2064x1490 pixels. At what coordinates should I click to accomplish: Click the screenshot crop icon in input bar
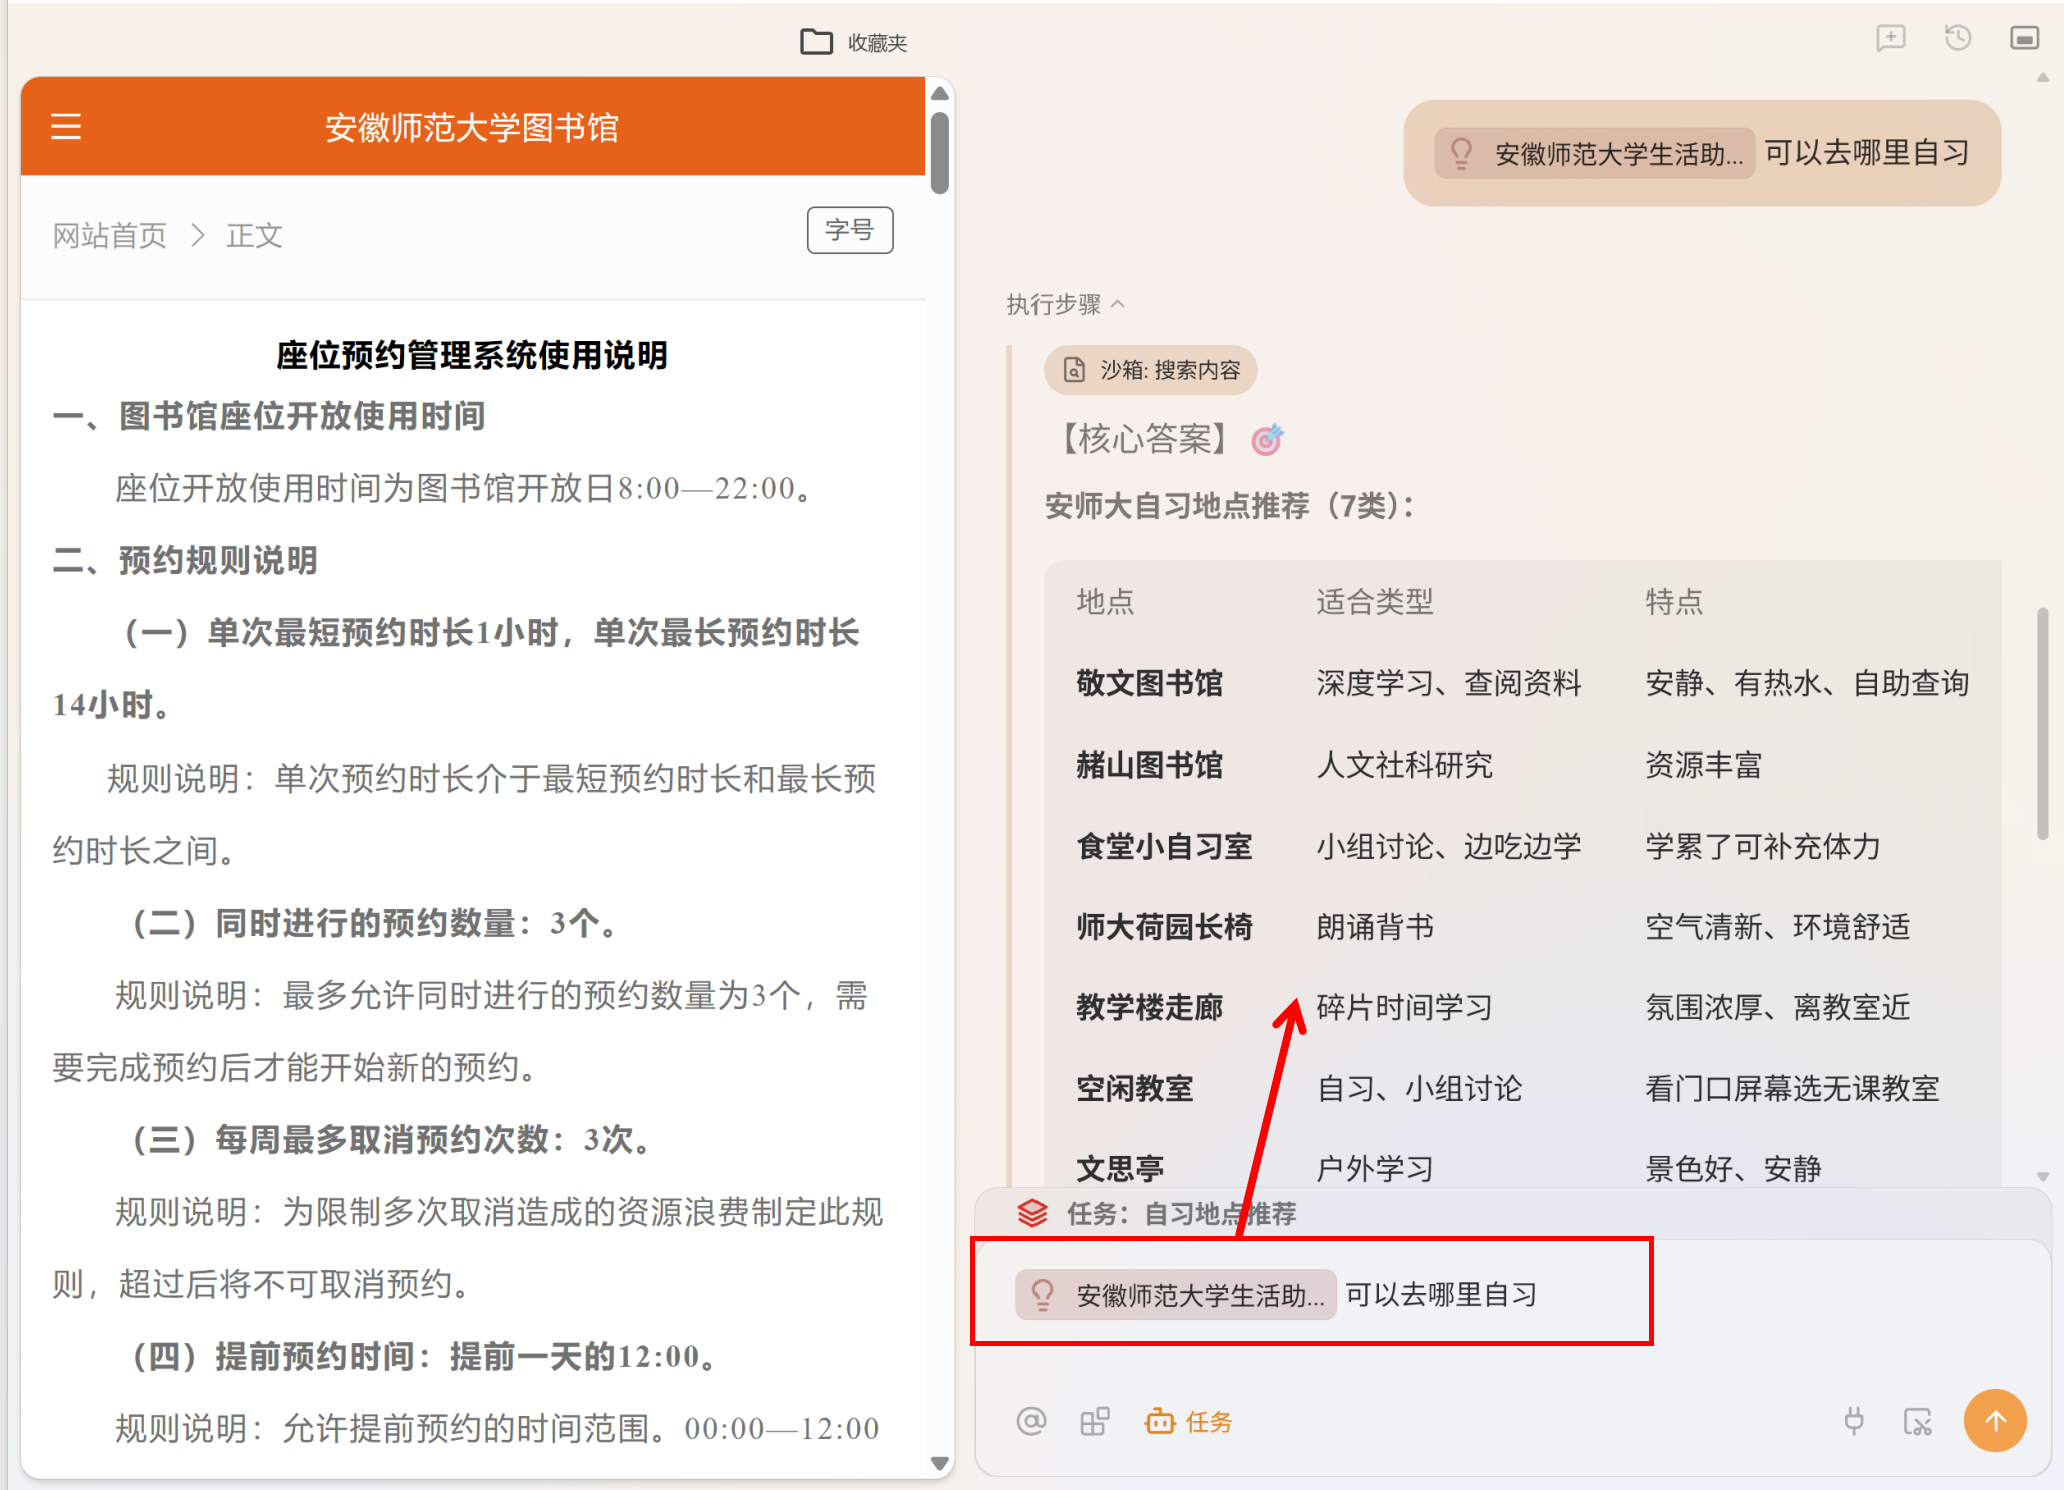1918,1421
